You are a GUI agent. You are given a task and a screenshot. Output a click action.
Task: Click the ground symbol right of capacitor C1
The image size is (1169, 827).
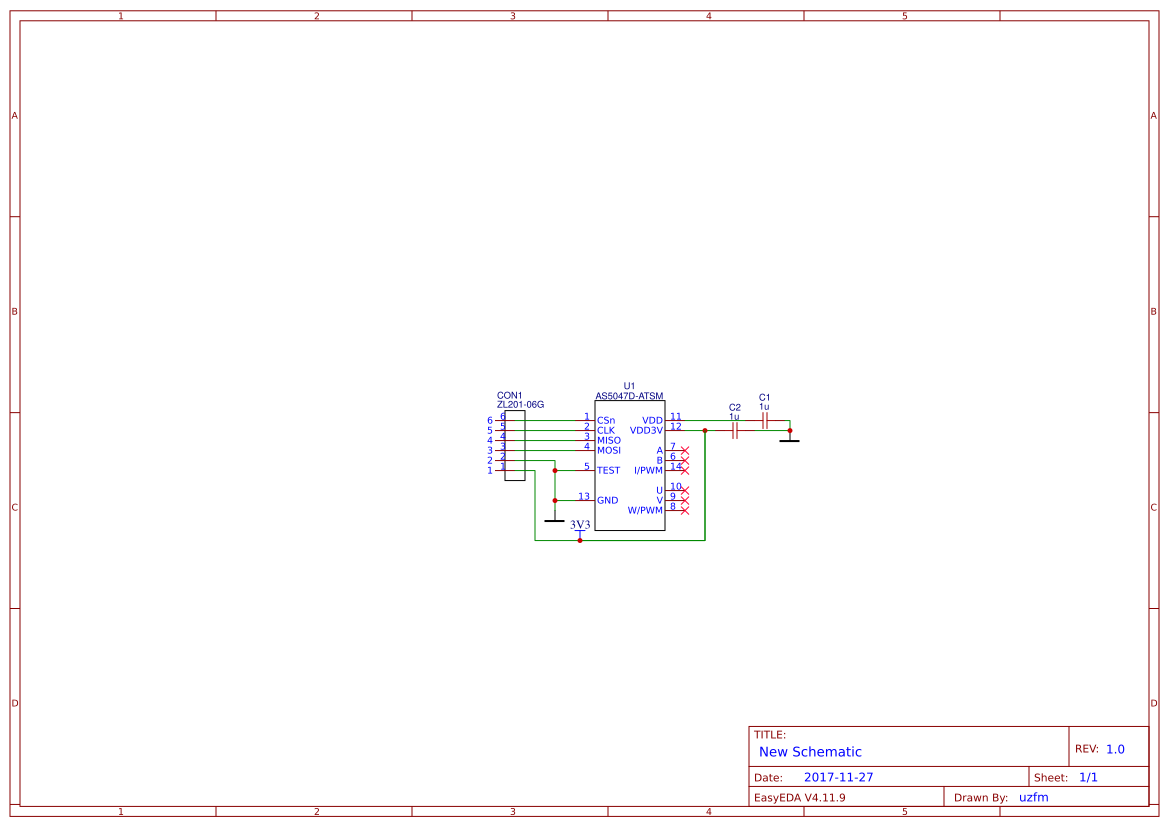click(790, 441)
